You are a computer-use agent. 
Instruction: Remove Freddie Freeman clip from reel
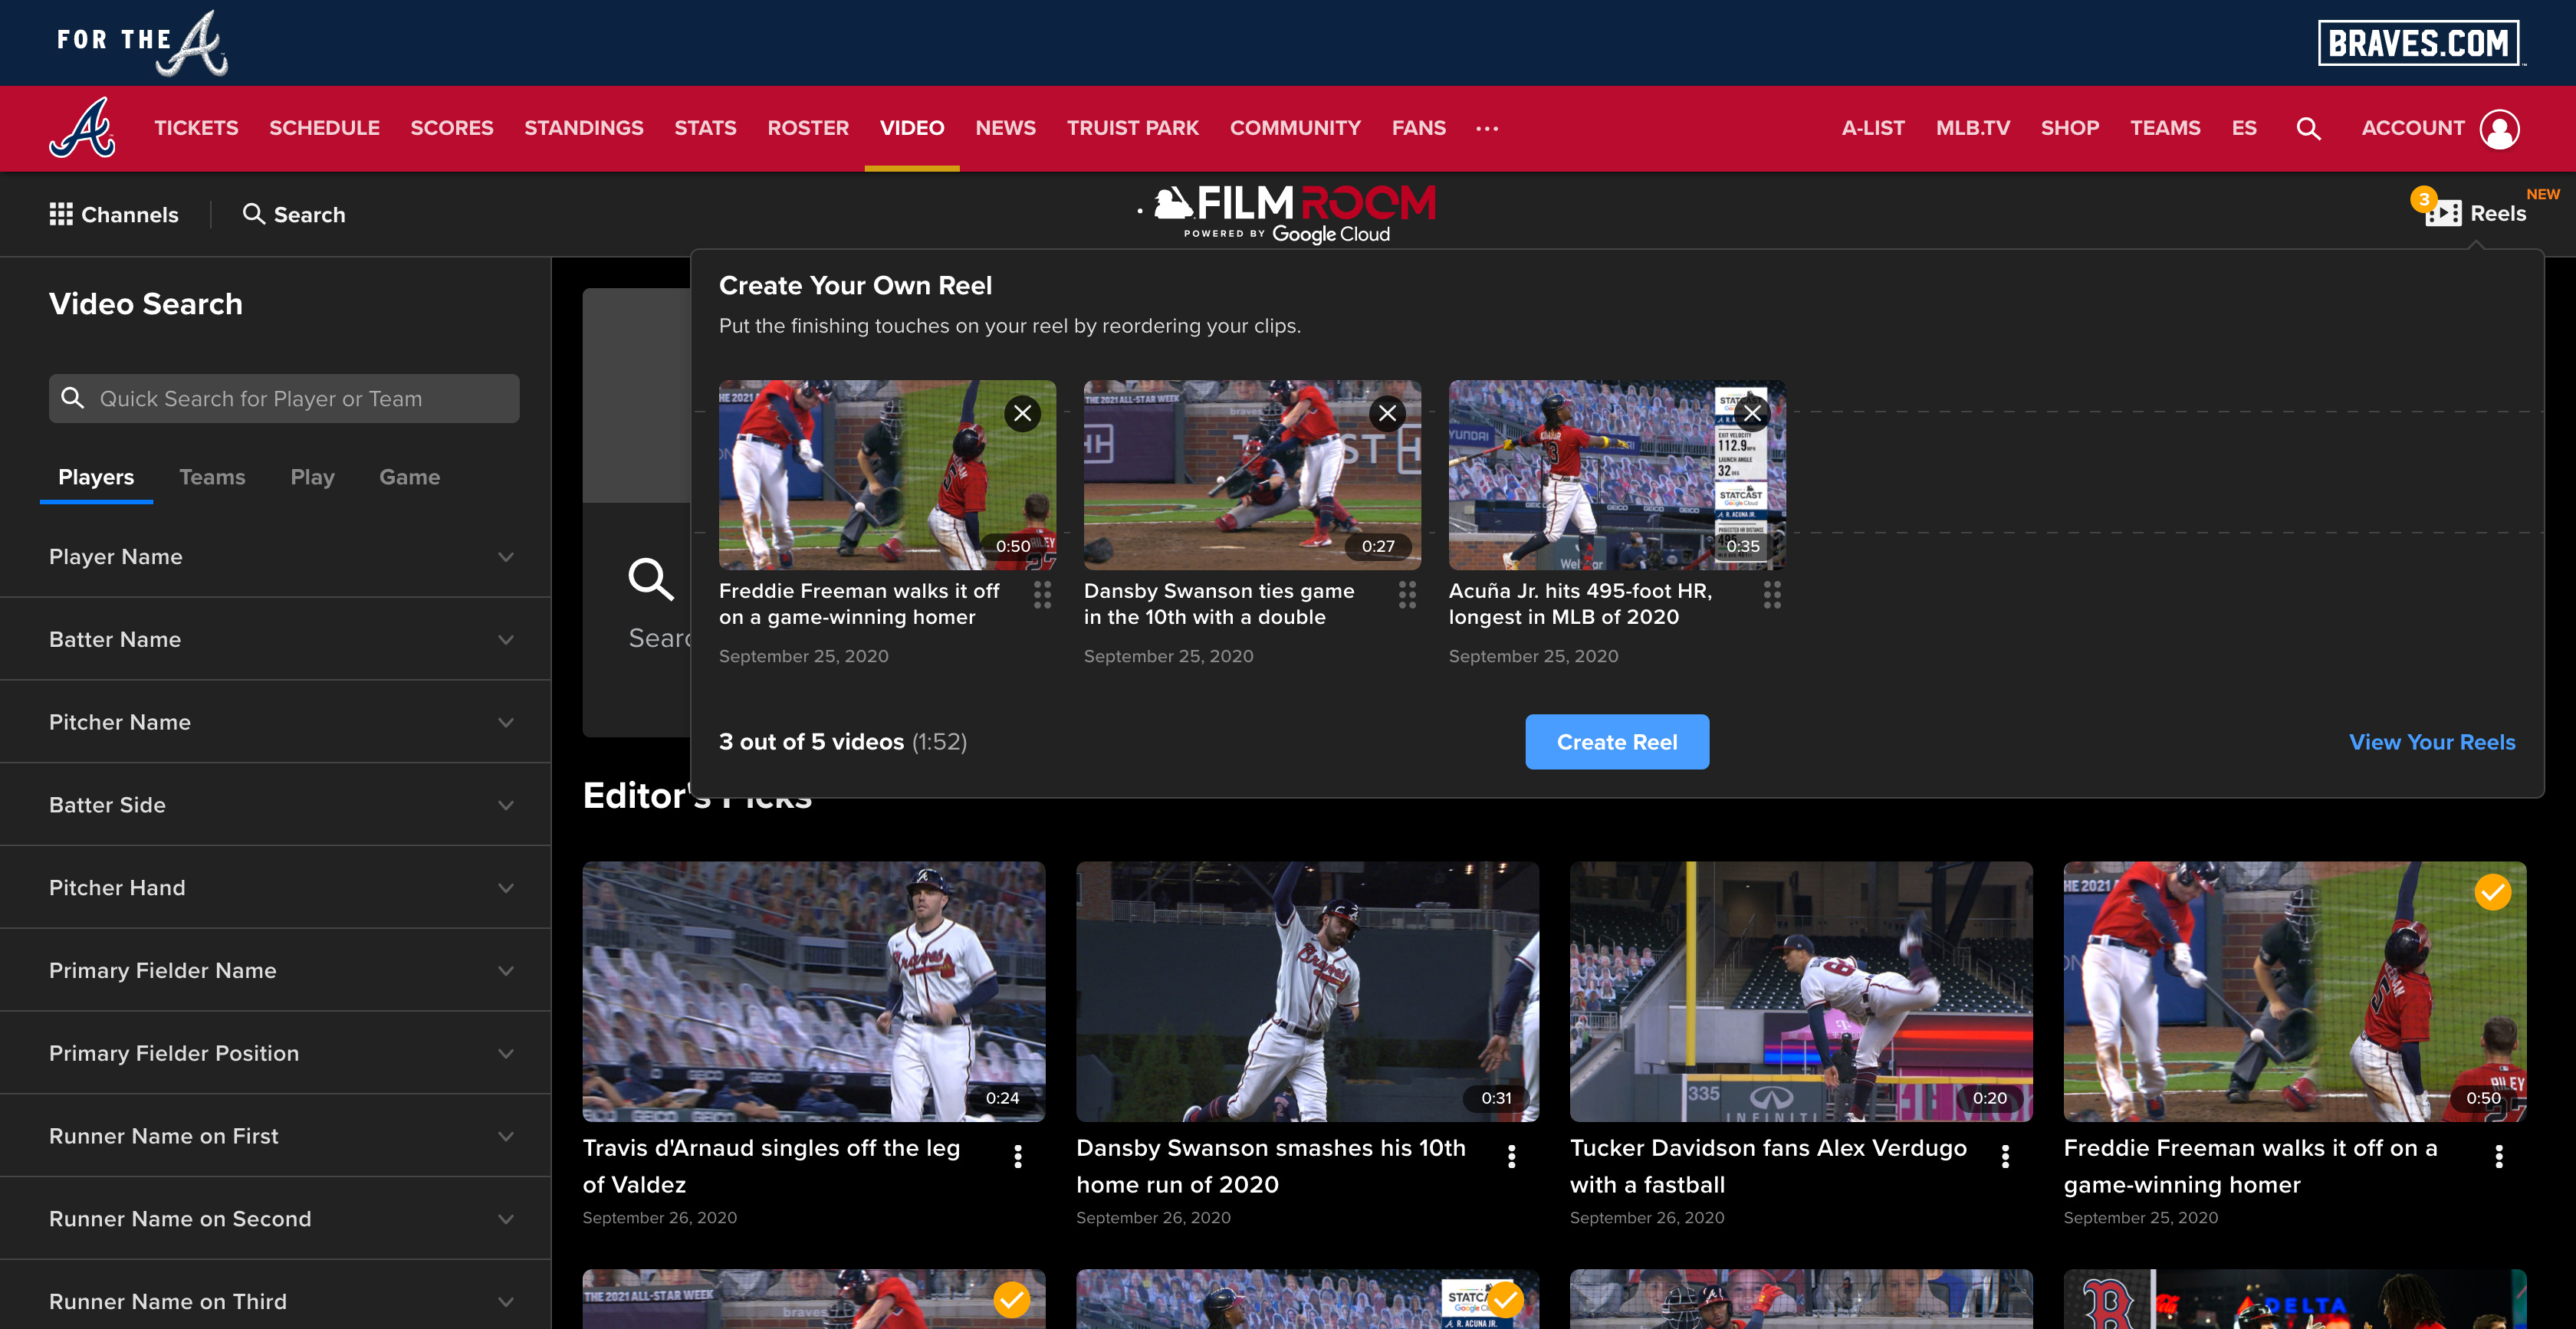[x=1022, y=413]
